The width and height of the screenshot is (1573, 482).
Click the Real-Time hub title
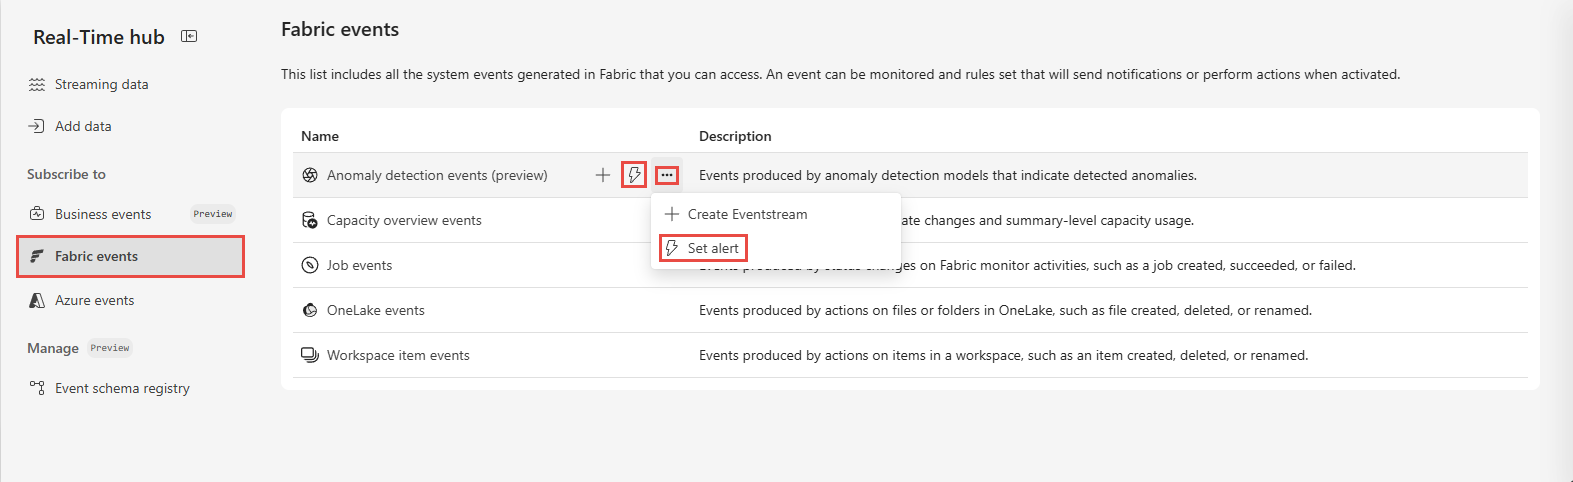coord(98,37)
